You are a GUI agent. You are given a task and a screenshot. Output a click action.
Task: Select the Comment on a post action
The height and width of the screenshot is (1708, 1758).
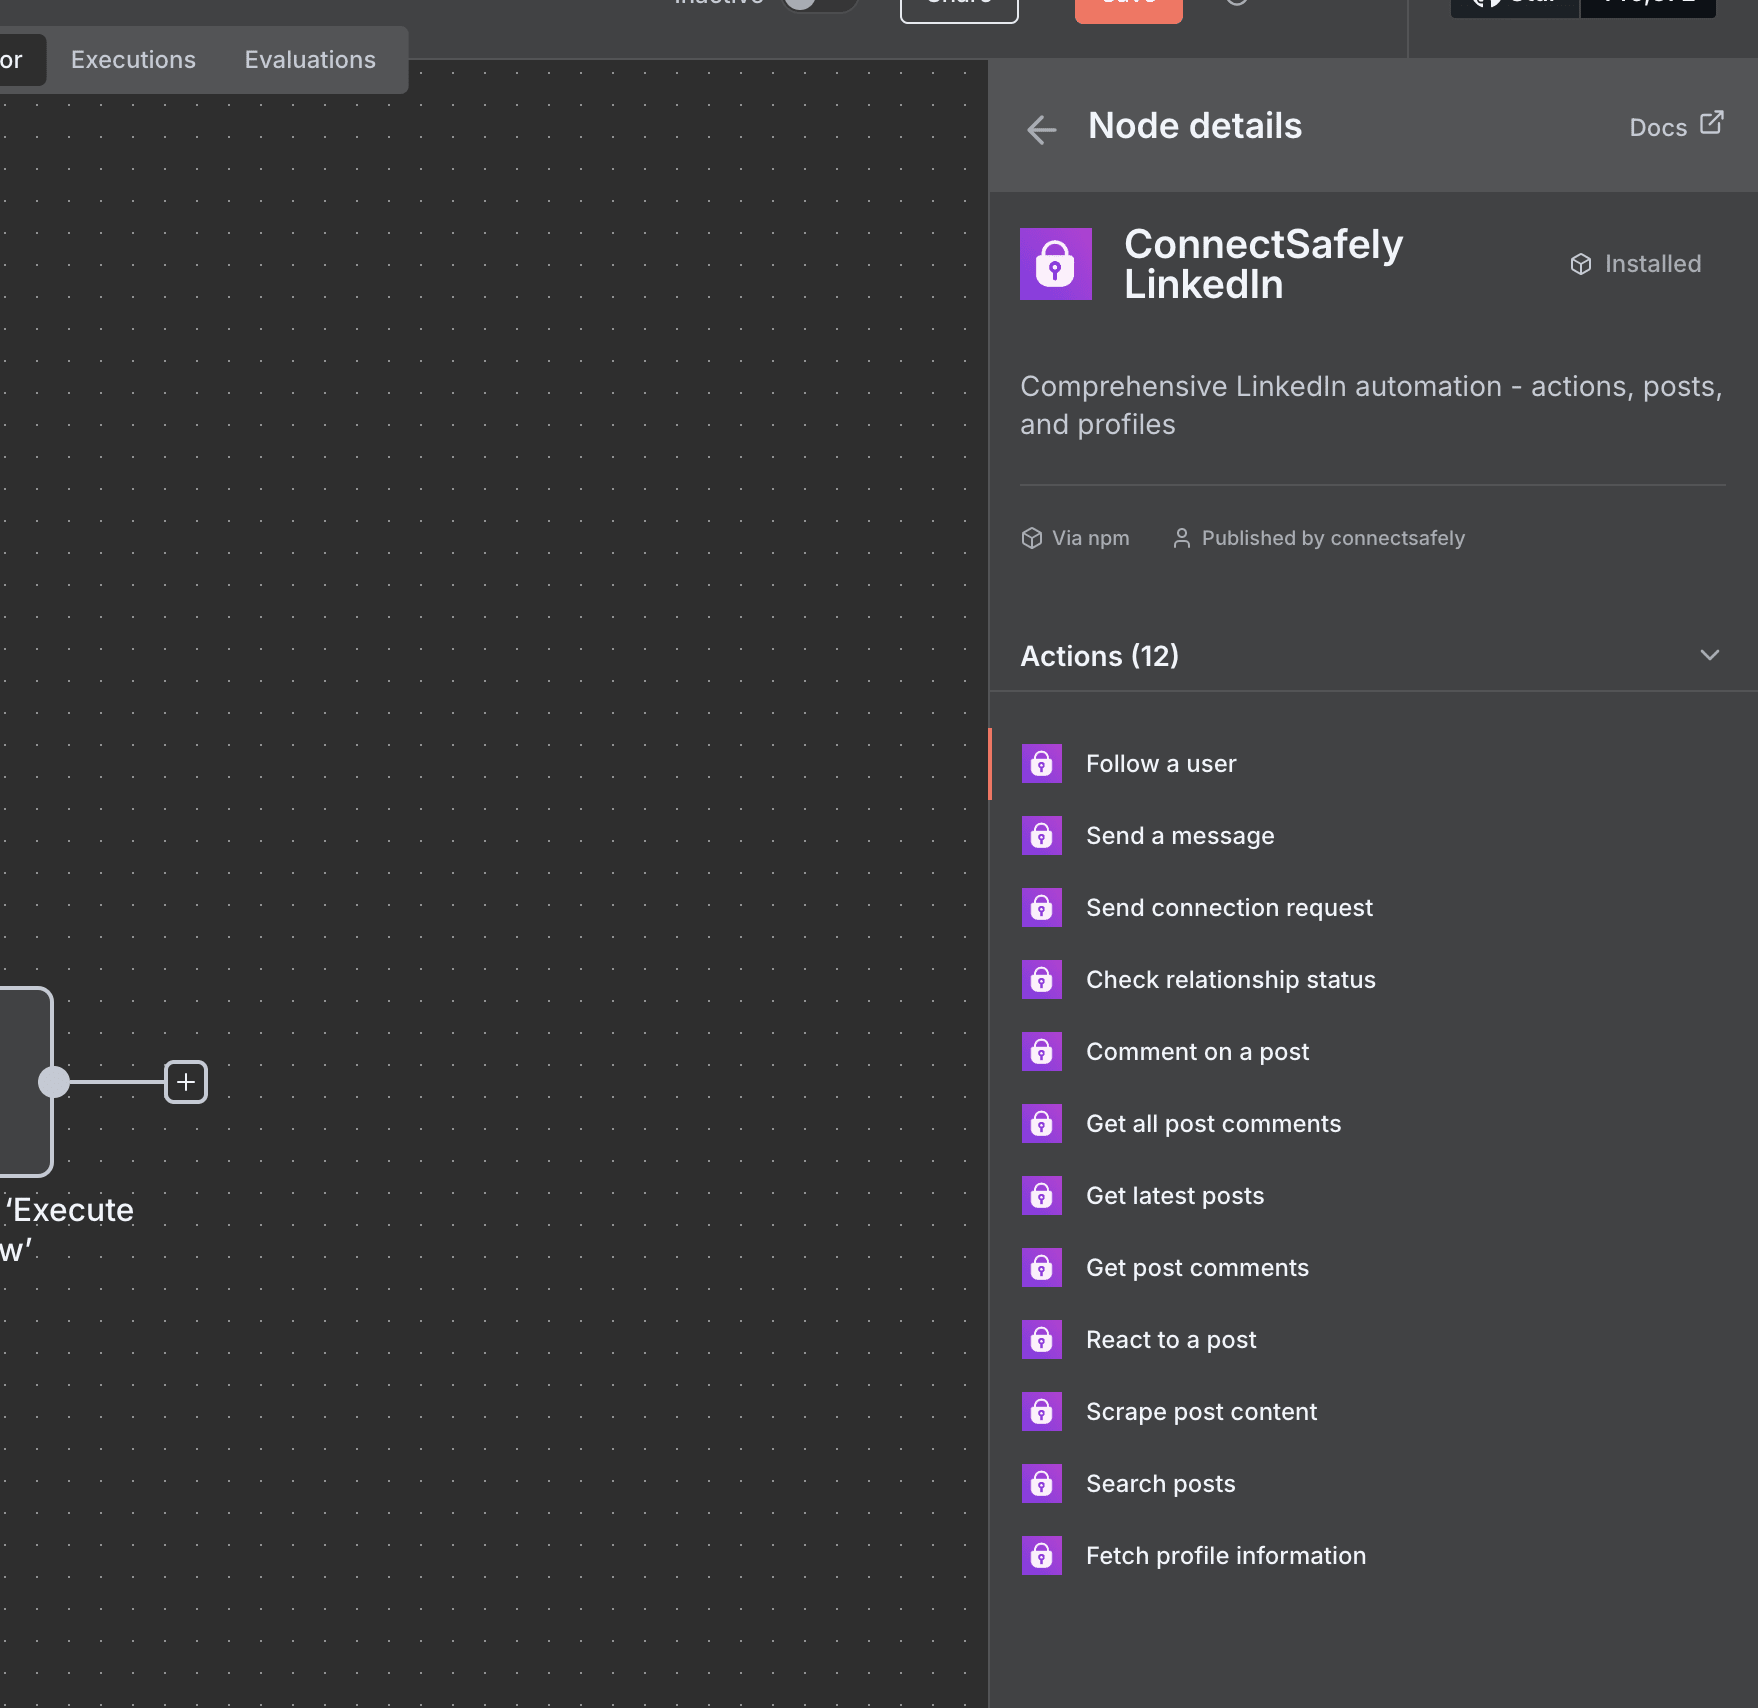coord(1197,1051)
